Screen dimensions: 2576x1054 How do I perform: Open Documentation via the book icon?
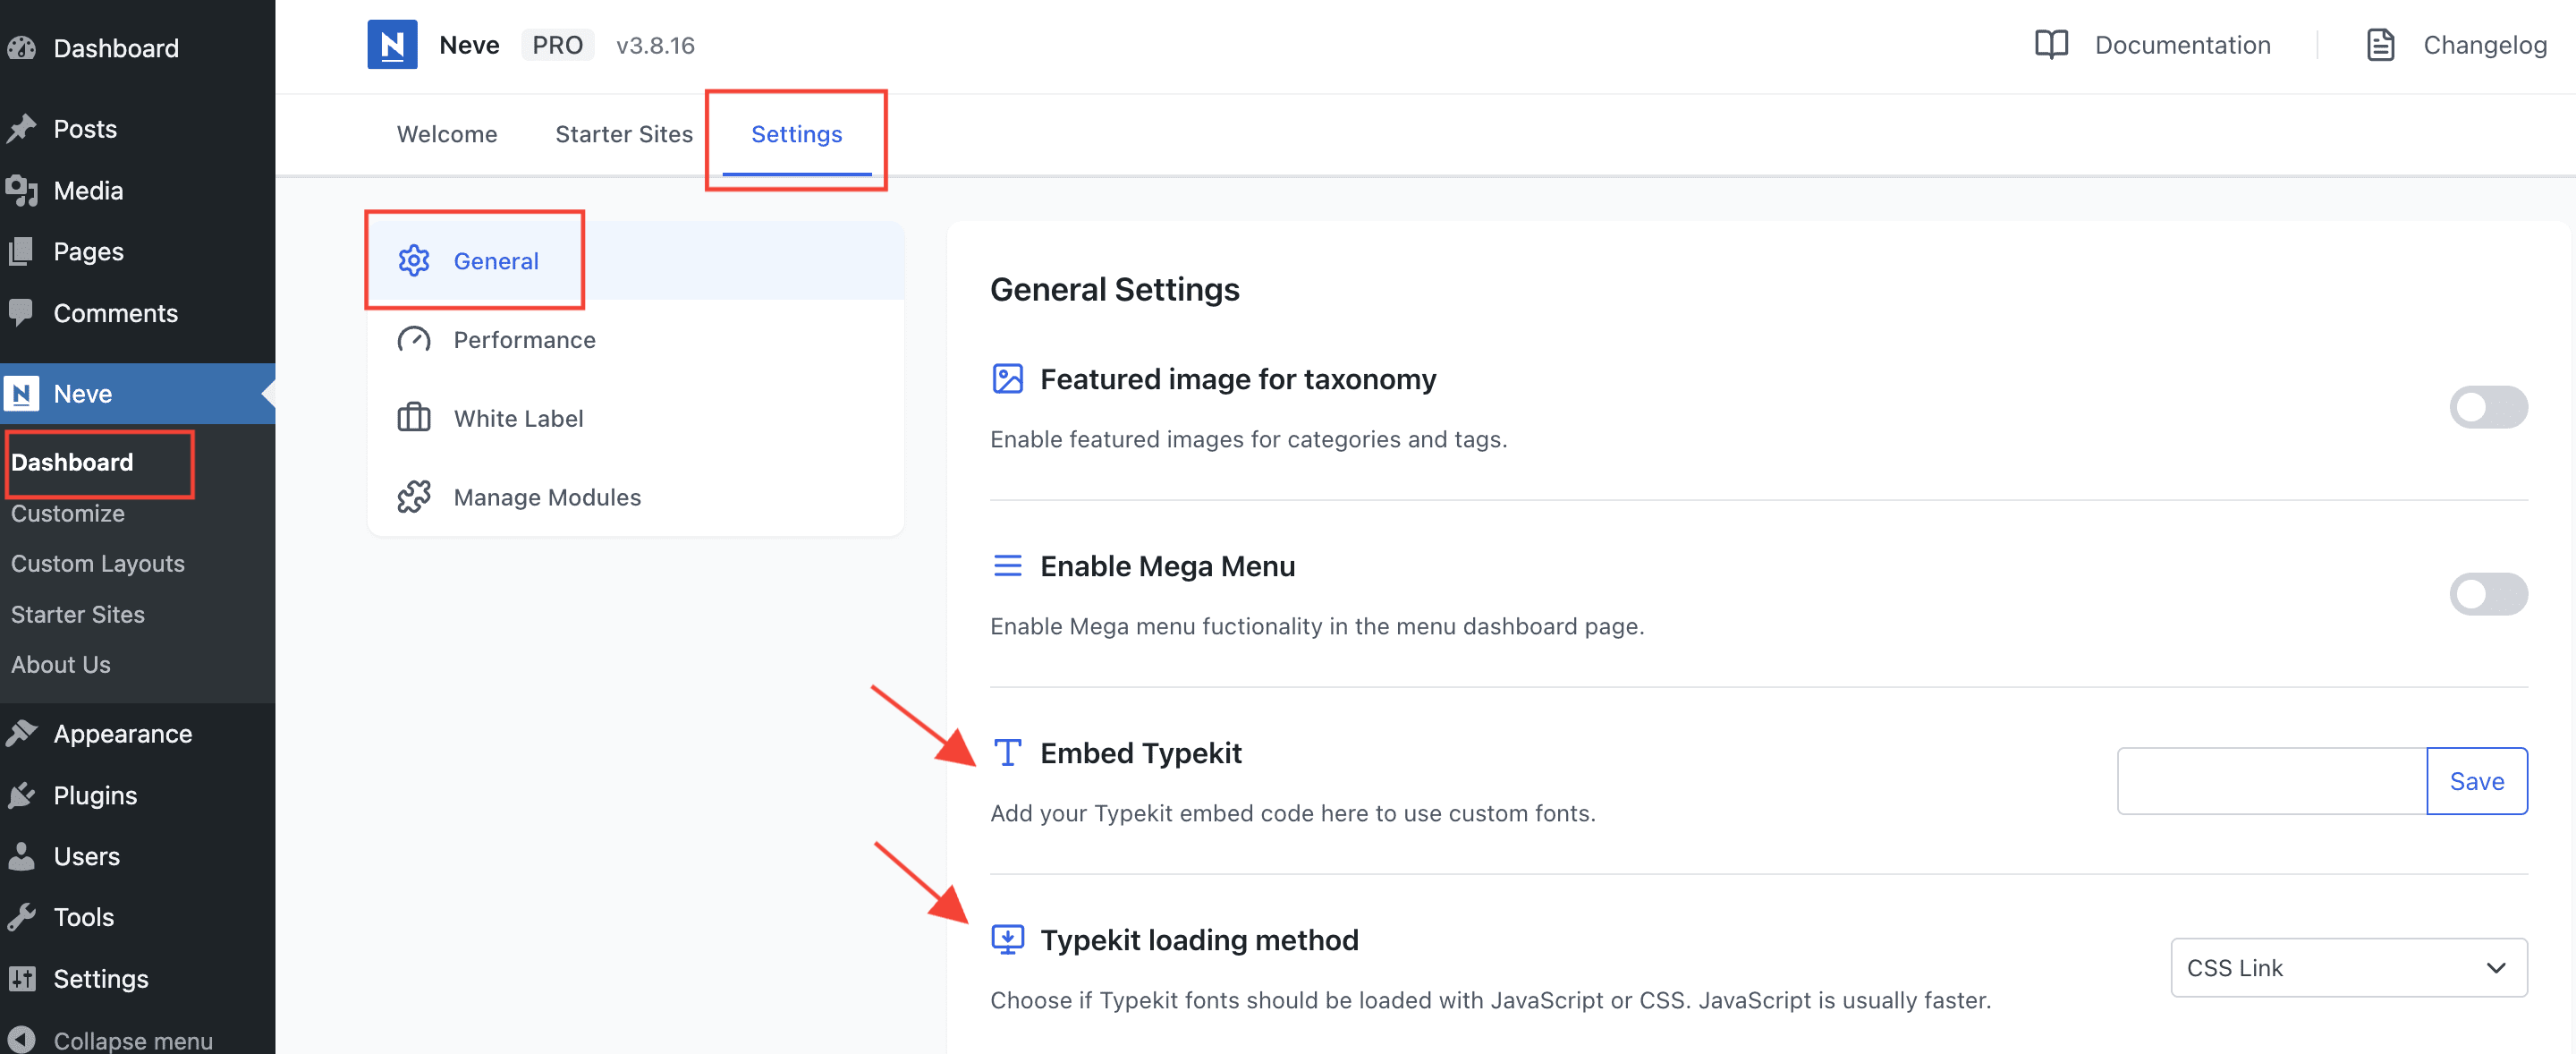[2051, 45]
